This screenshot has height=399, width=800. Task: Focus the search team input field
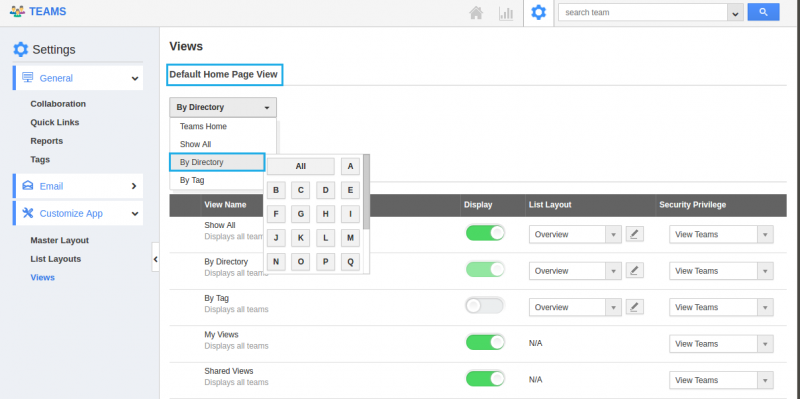click(x=643, y=13)
